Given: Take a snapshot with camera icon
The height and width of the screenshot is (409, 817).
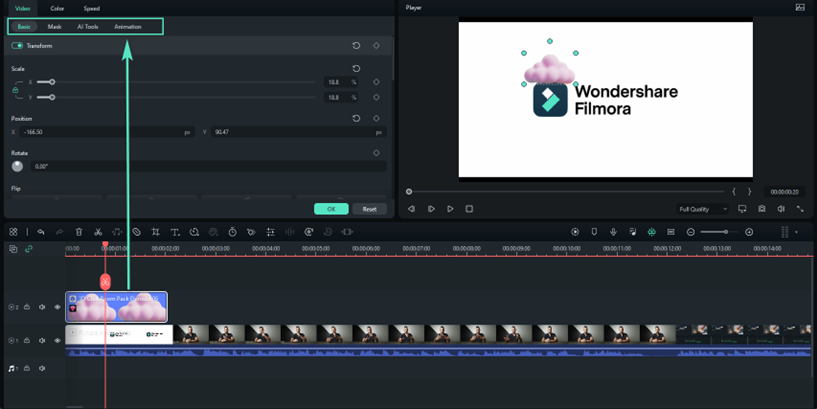Looking at the screenshot, I should point(762,208).
